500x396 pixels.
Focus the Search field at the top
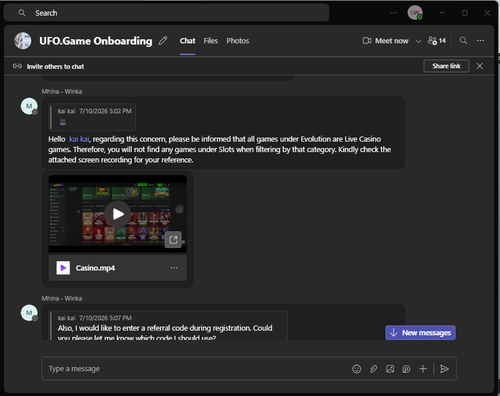point(166,13)
